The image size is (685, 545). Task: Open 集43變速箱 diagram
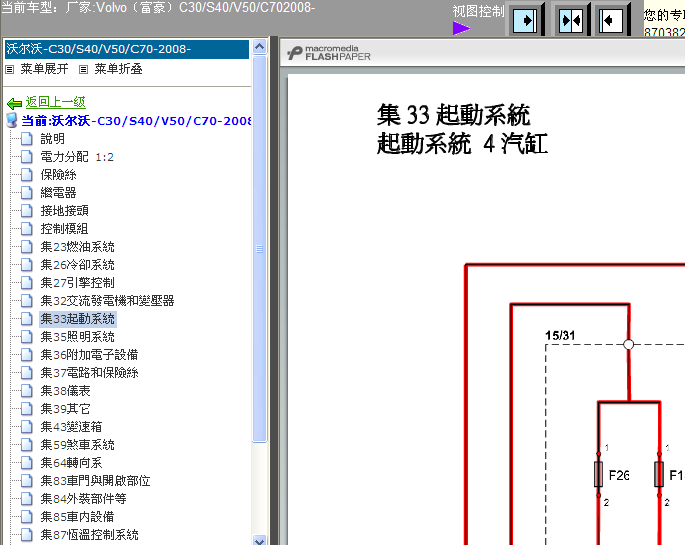coord(71,427)
